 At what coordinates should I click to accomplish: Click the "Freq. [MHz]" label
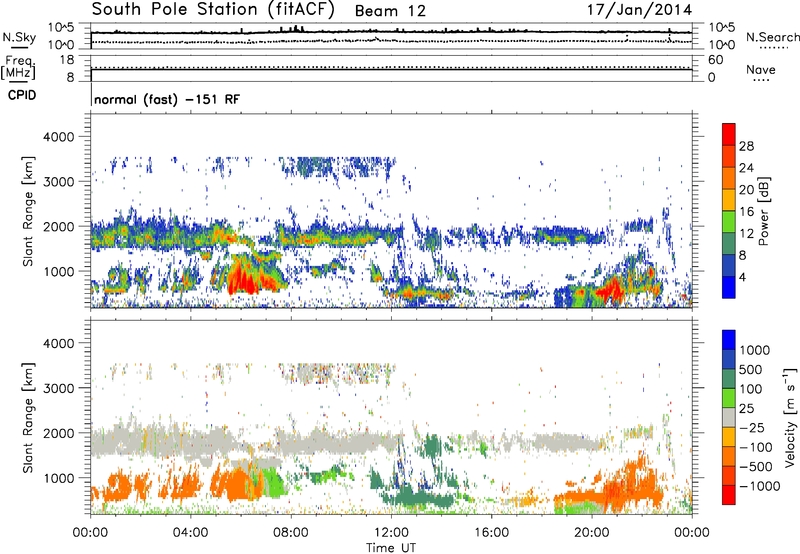pyautogui.click(x=18, y=67)
